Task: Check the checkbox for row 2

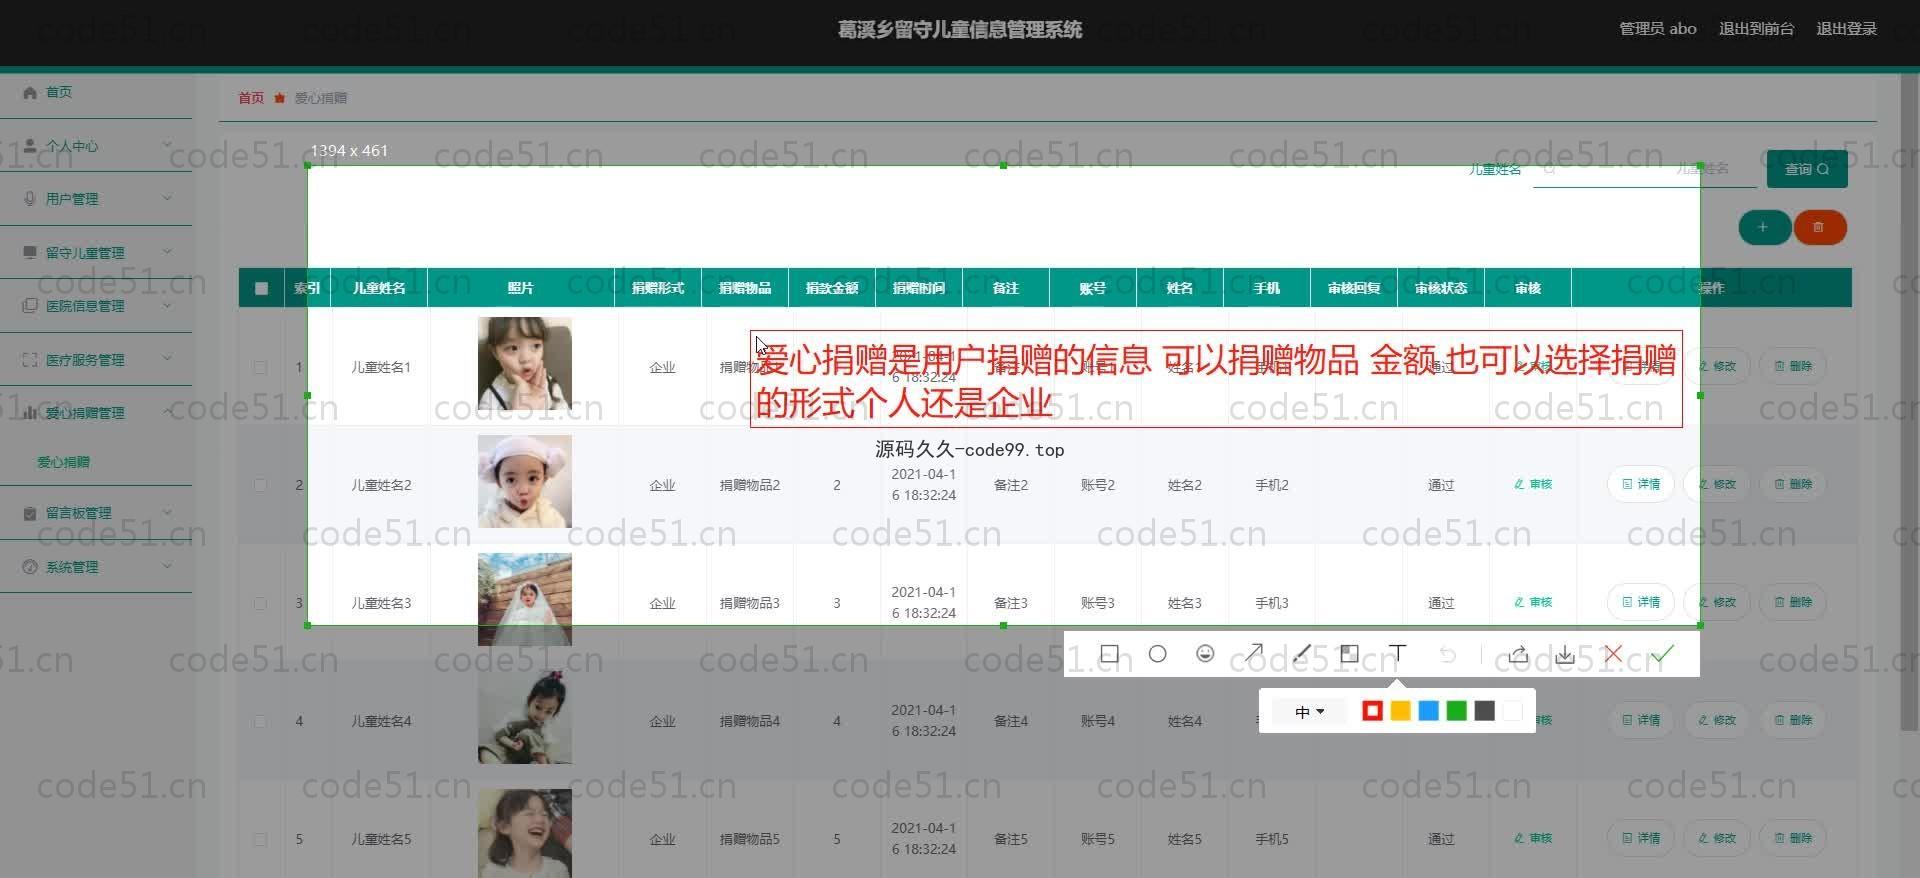Action: (261, 485)
